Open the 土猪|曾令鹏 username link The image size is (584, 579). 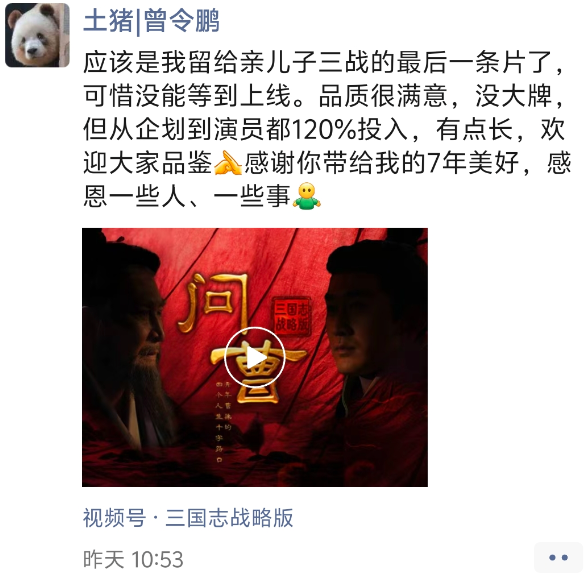coord(151,21)
